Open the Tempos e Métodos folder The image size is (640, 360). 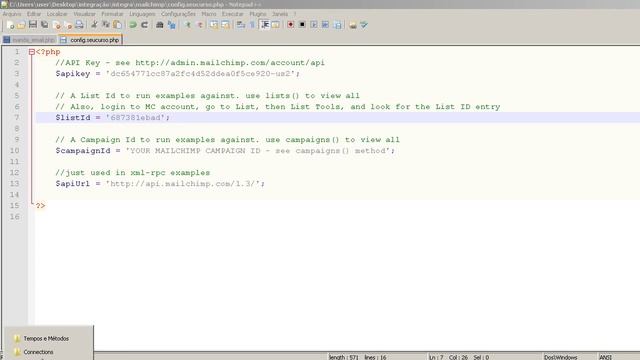point(41,338)
